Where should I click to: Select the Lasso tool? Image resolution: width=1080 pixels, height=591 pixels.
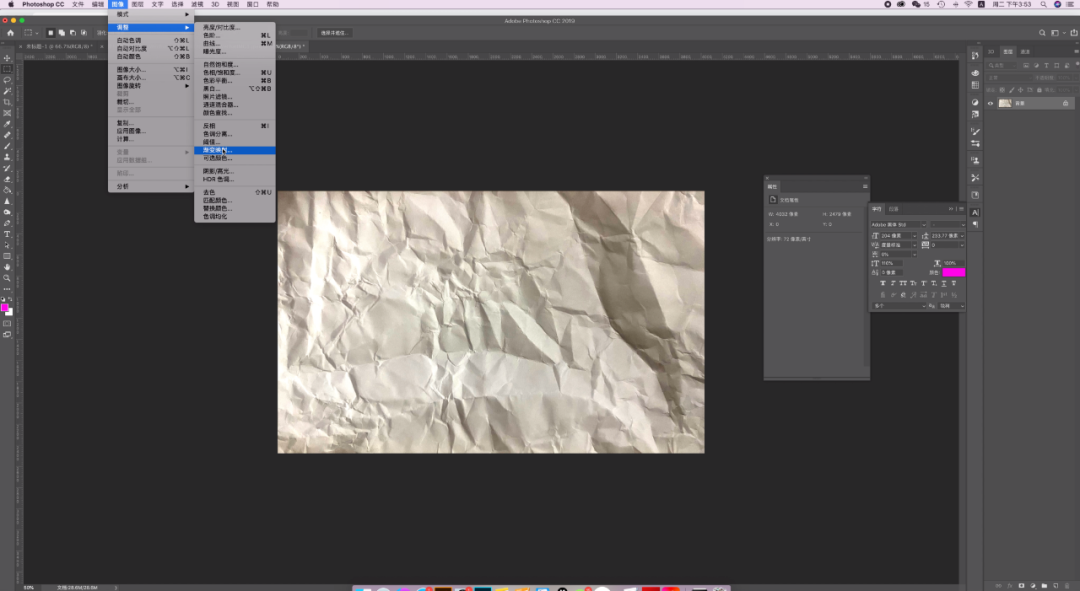point(7,80)
